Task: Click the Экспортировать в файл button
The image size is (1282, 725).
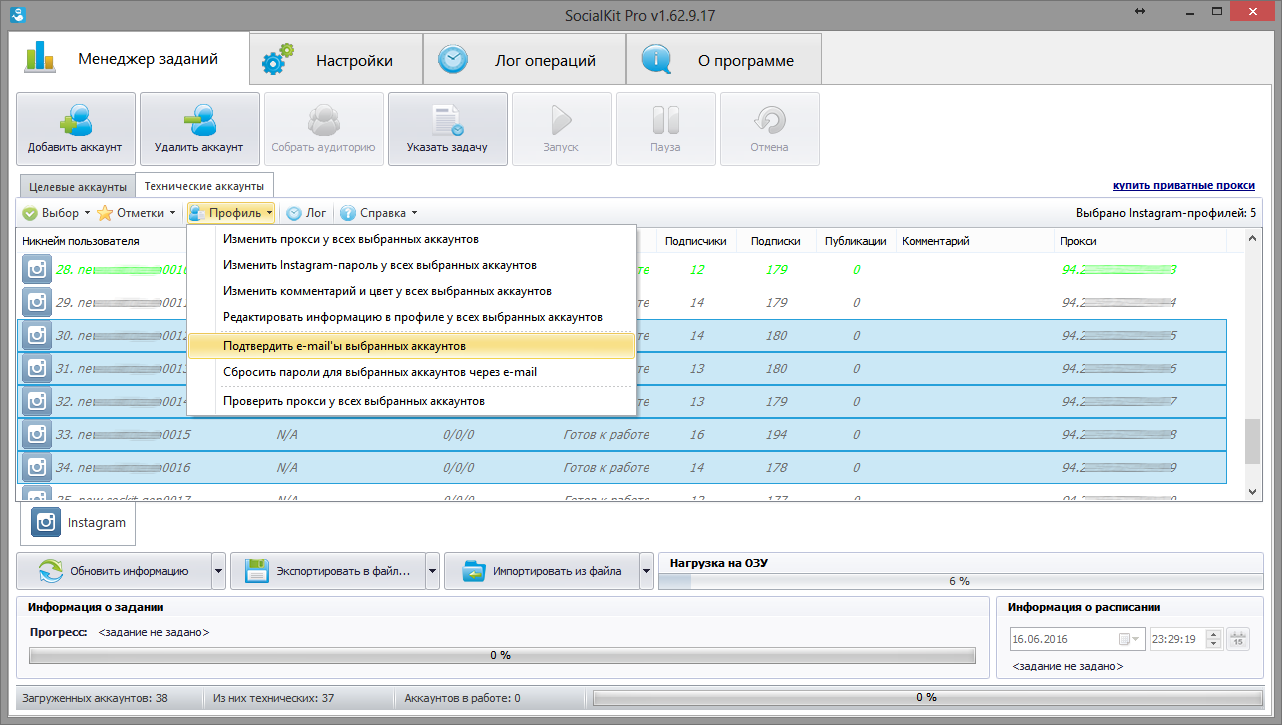Action: tap(328, 572)
